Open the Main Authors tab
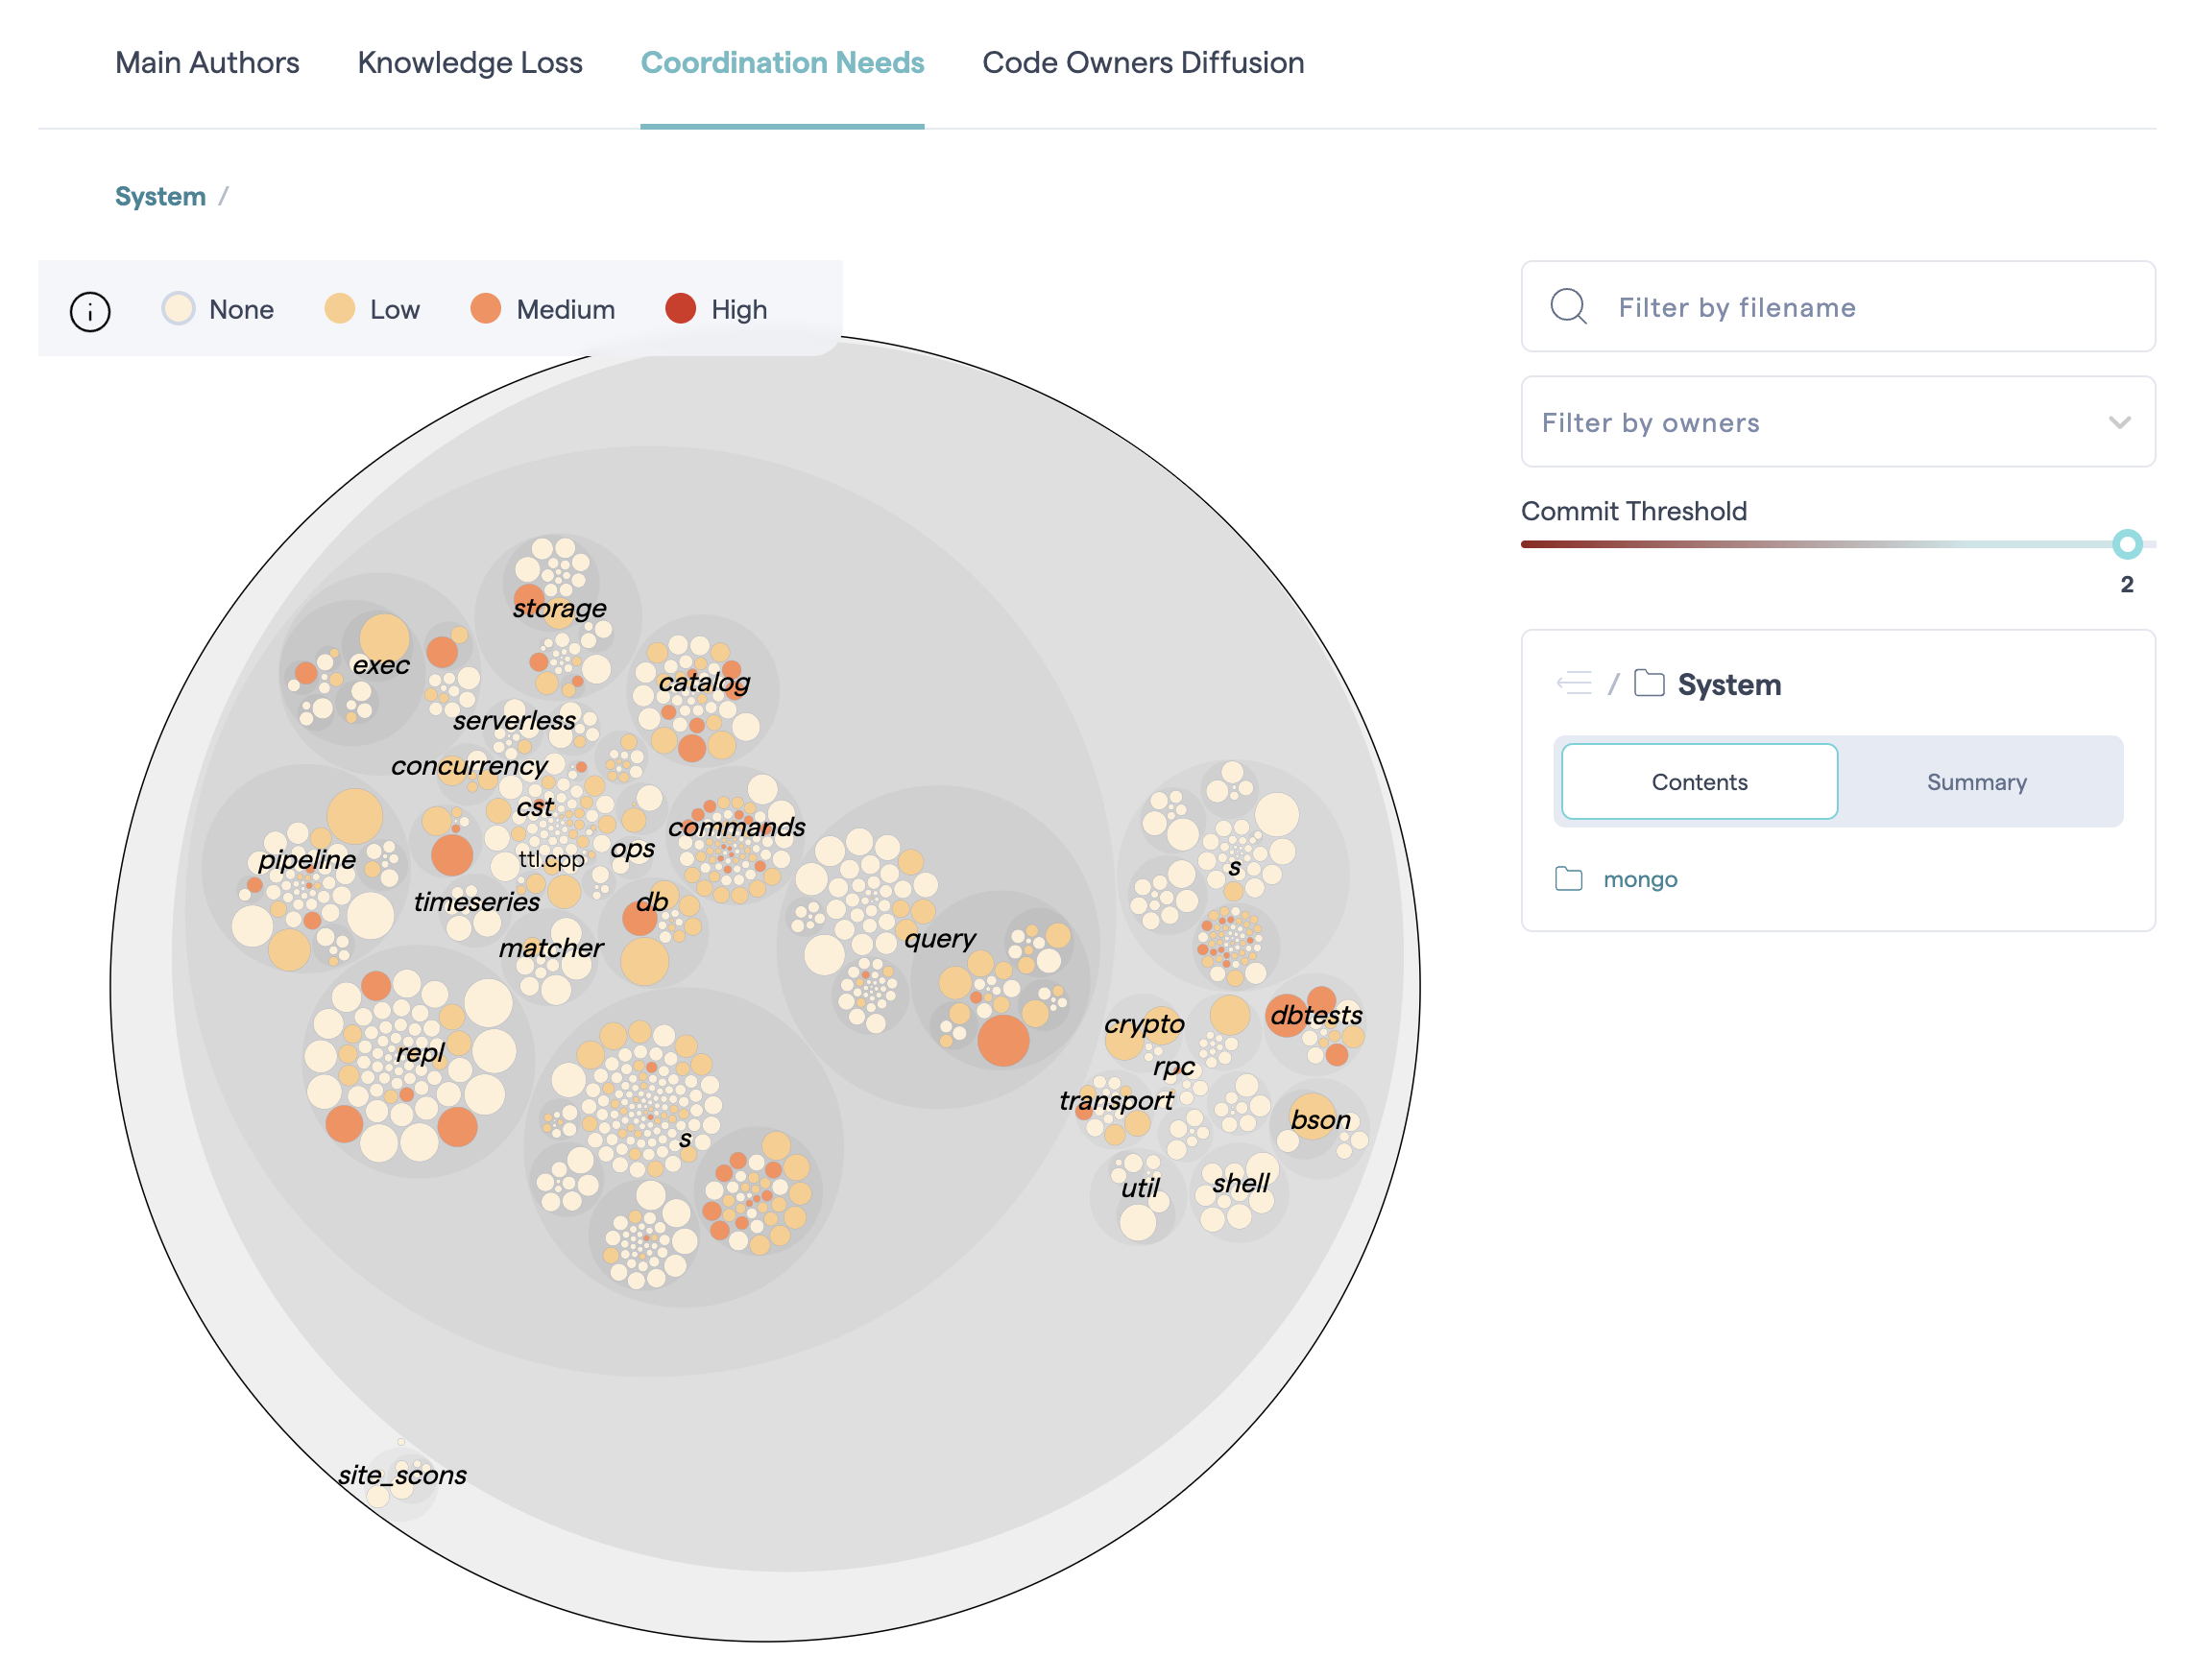Image resolution: width=2195 pixels, height=1680 pixels. [x=207, y=63]
